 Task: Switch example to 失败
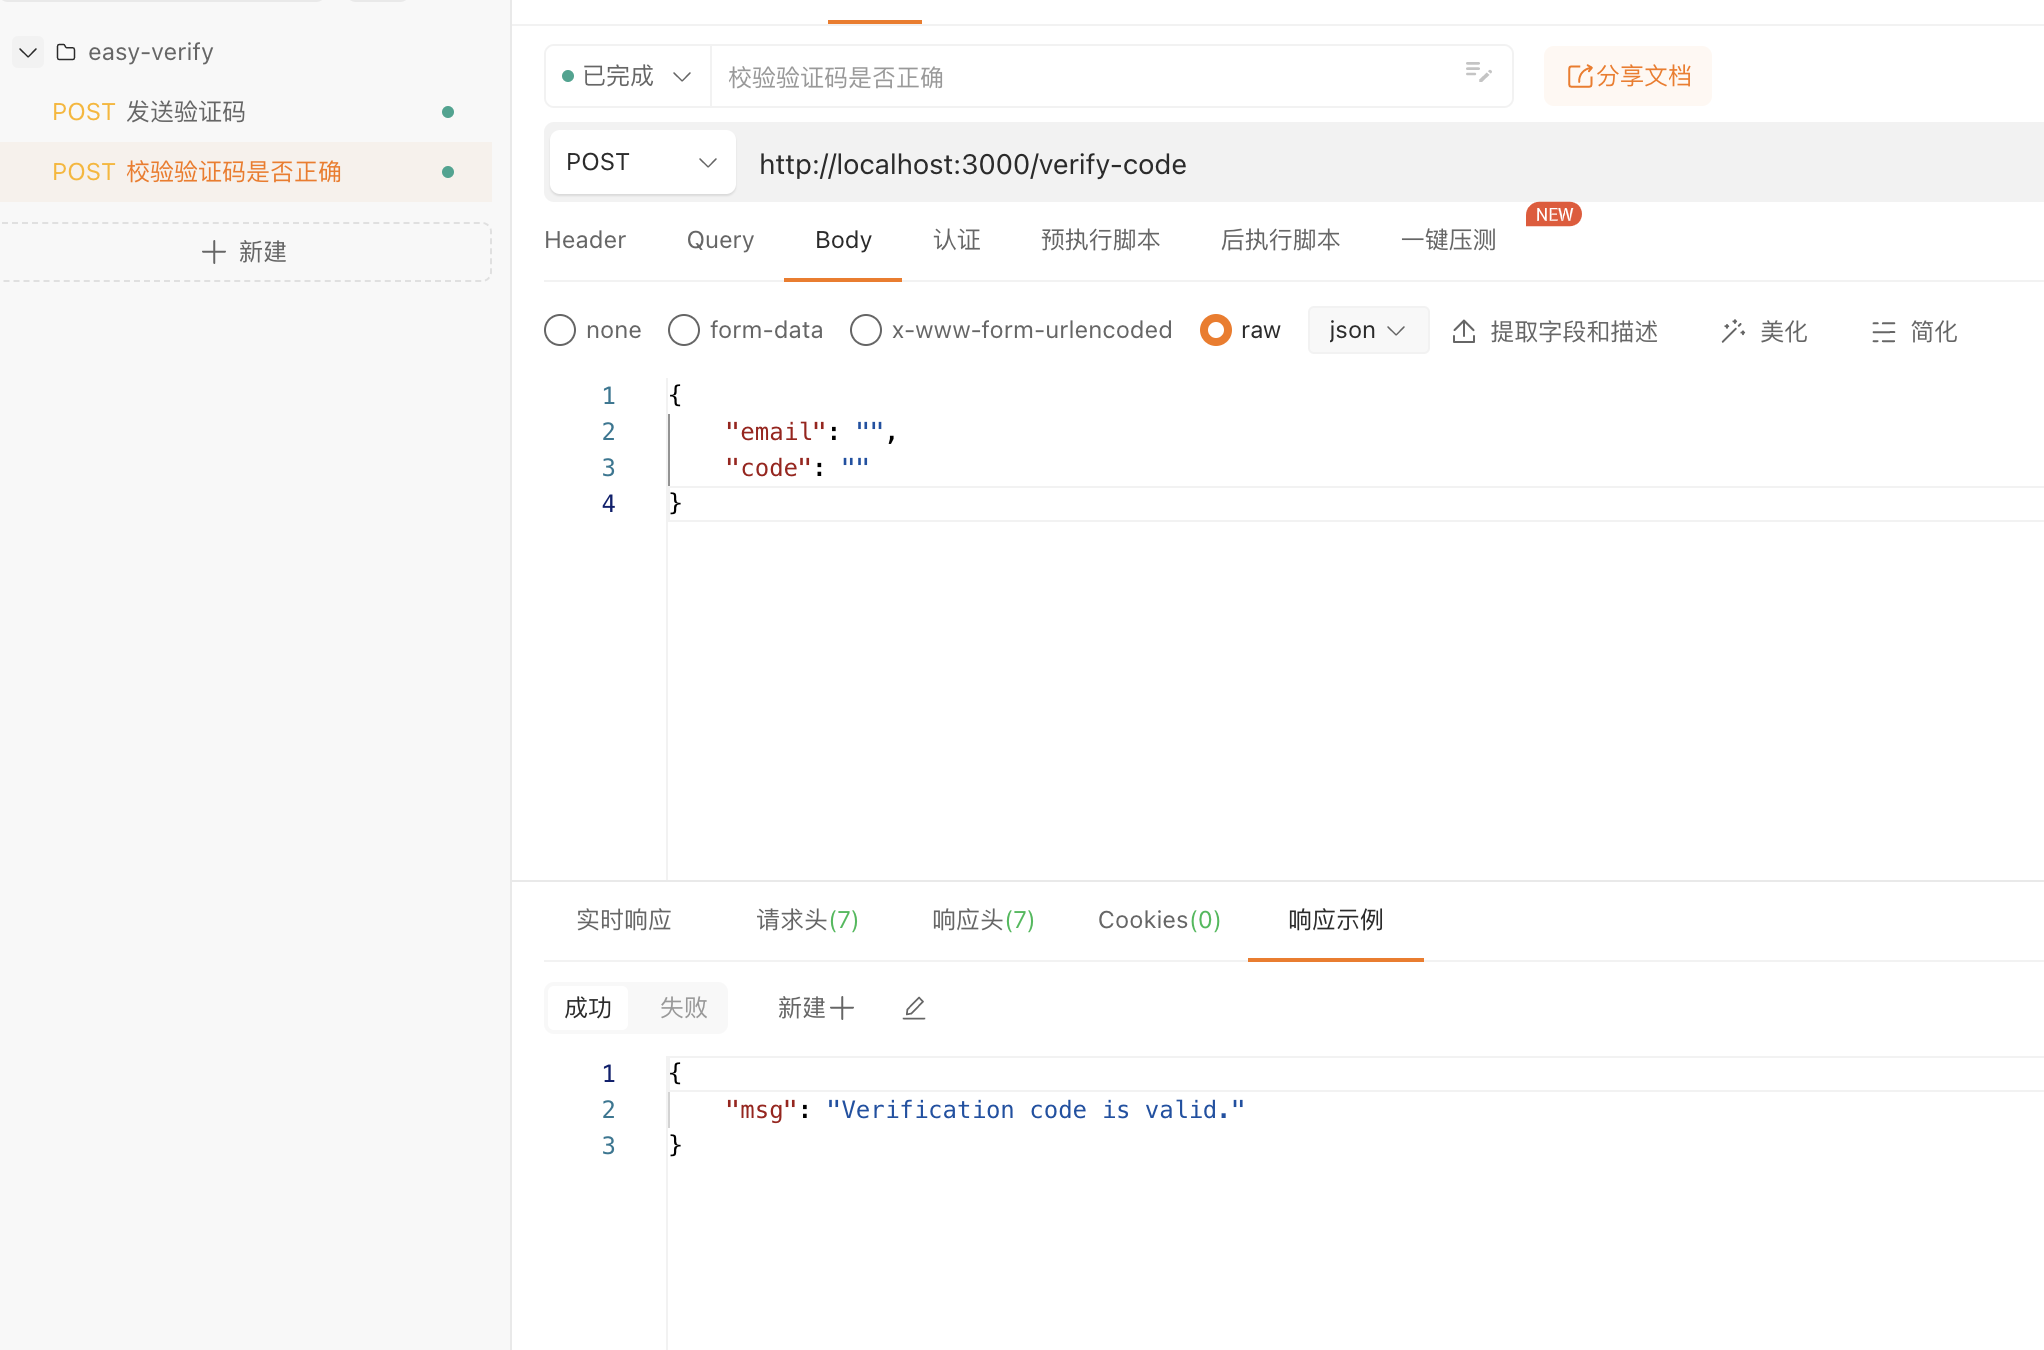[x=683, y=1008]
